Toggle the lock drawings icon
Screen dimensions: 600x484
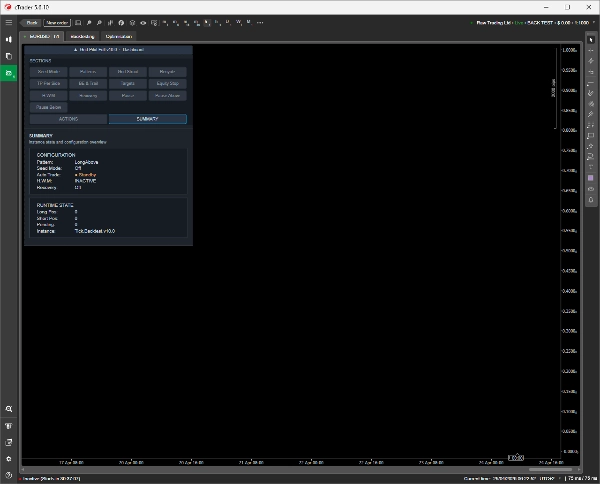pos(591,200)
